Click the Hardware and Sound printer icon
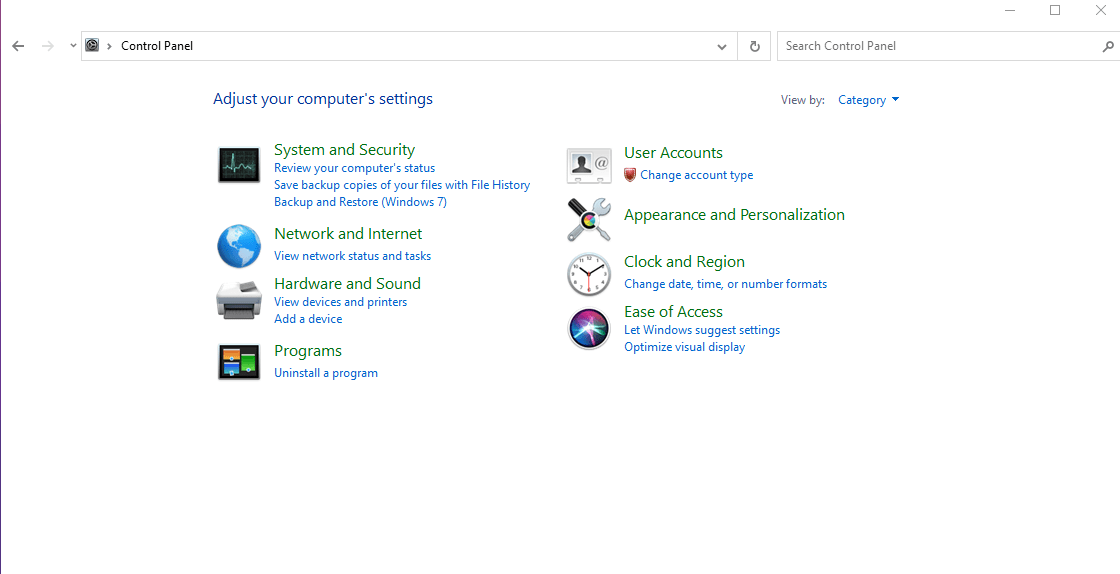The height and width of the screenshot is (574, 1120). [239, 300]
